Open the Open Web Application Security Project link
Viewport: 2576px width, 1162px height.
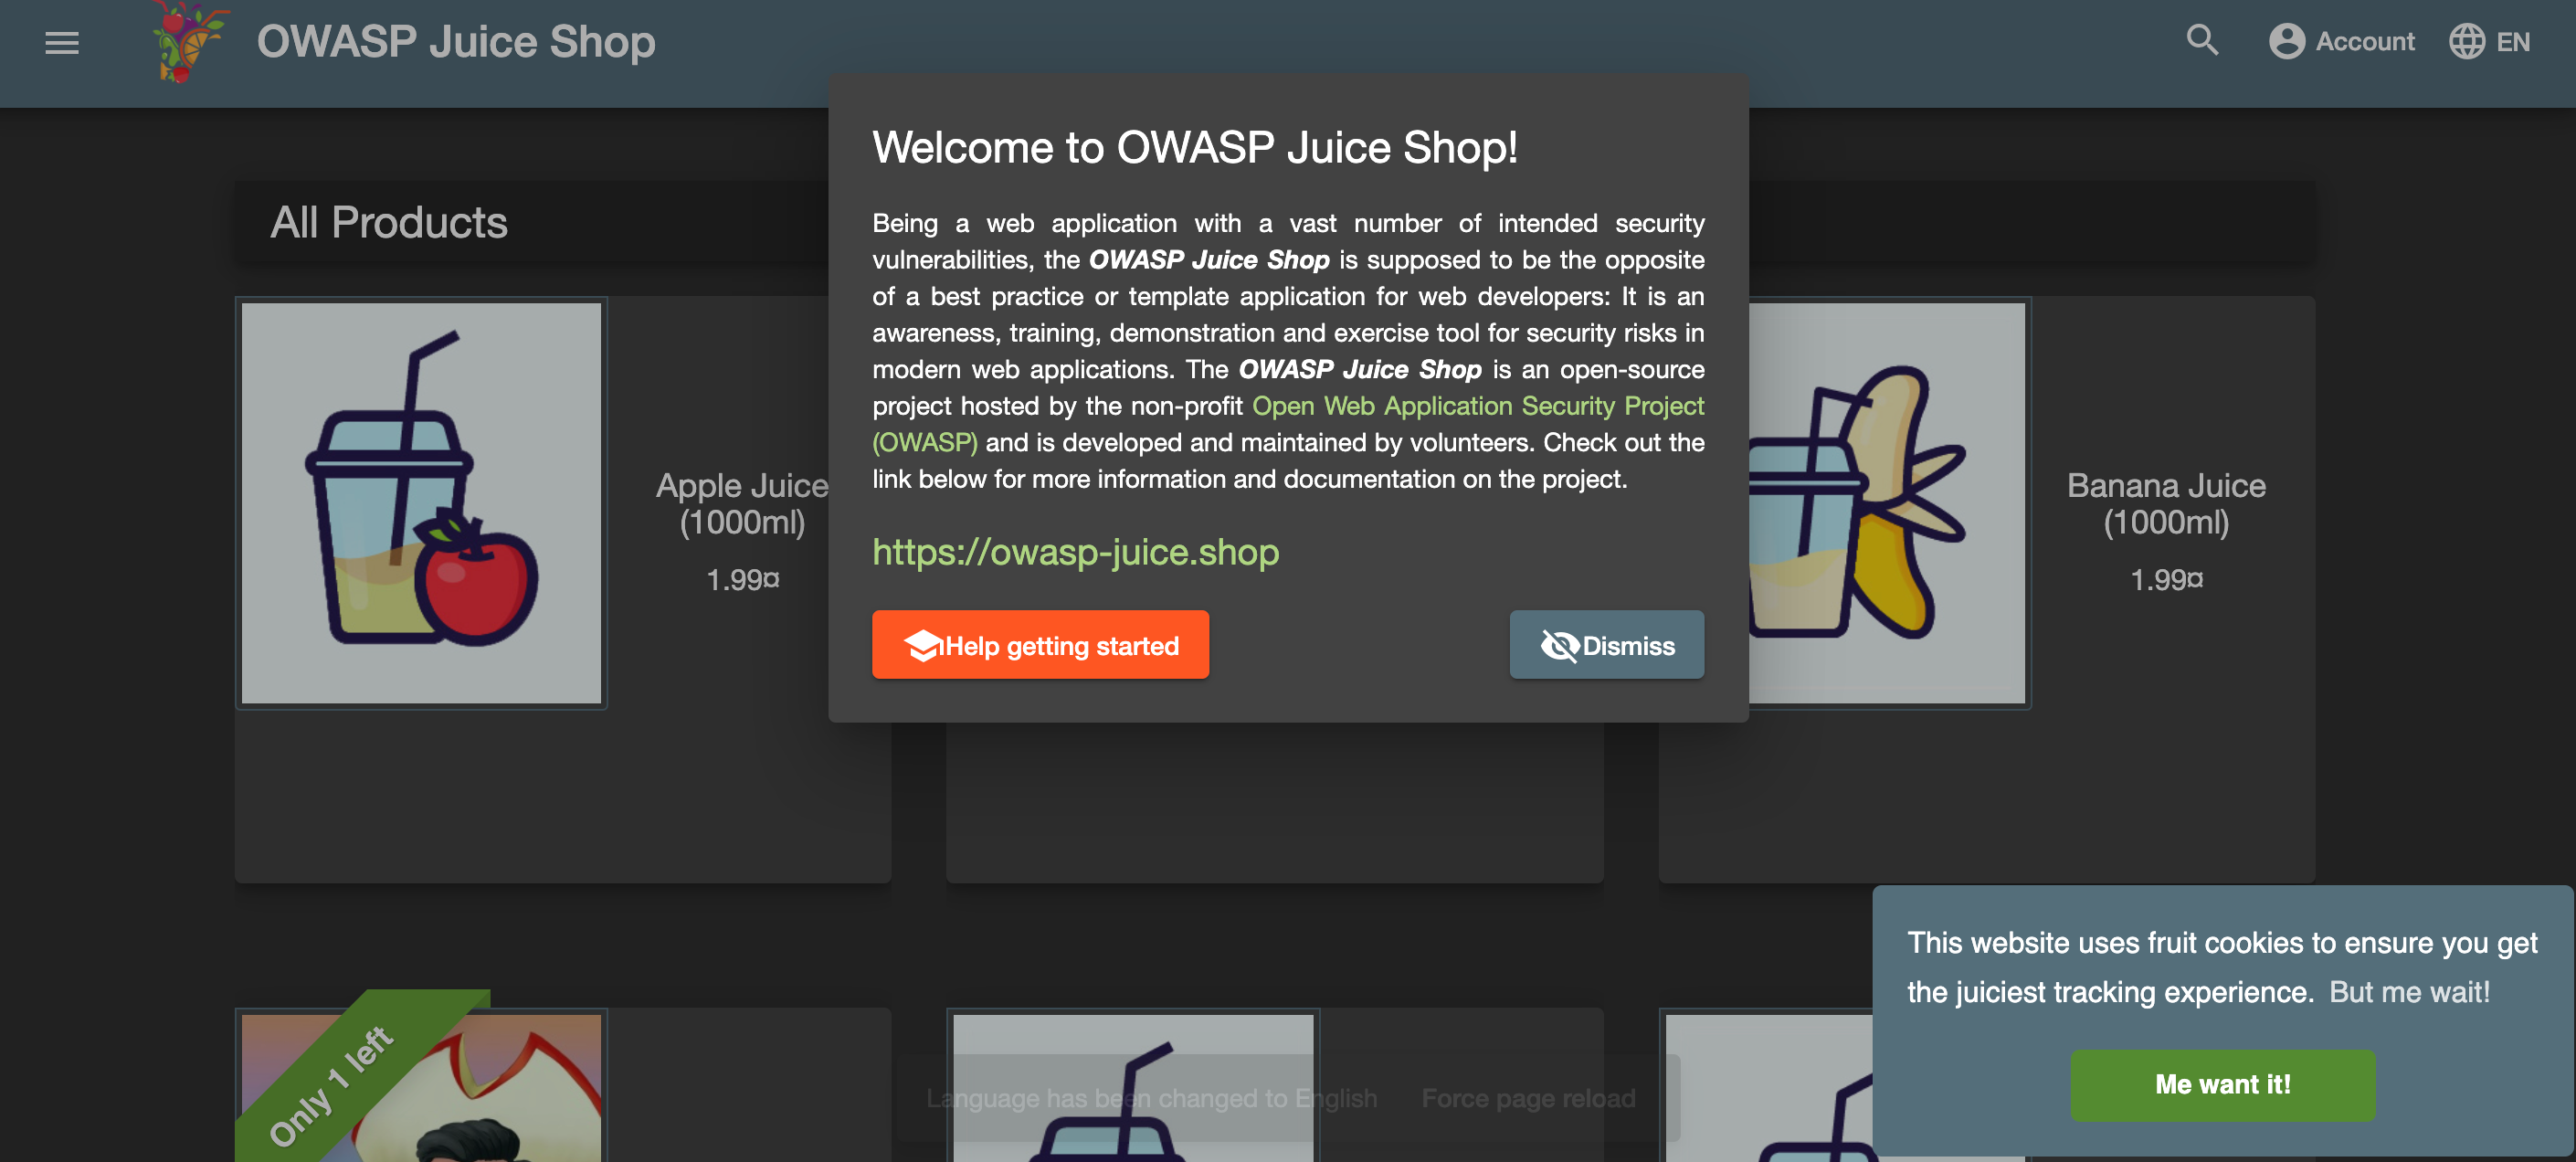(x=1478, y=406)
